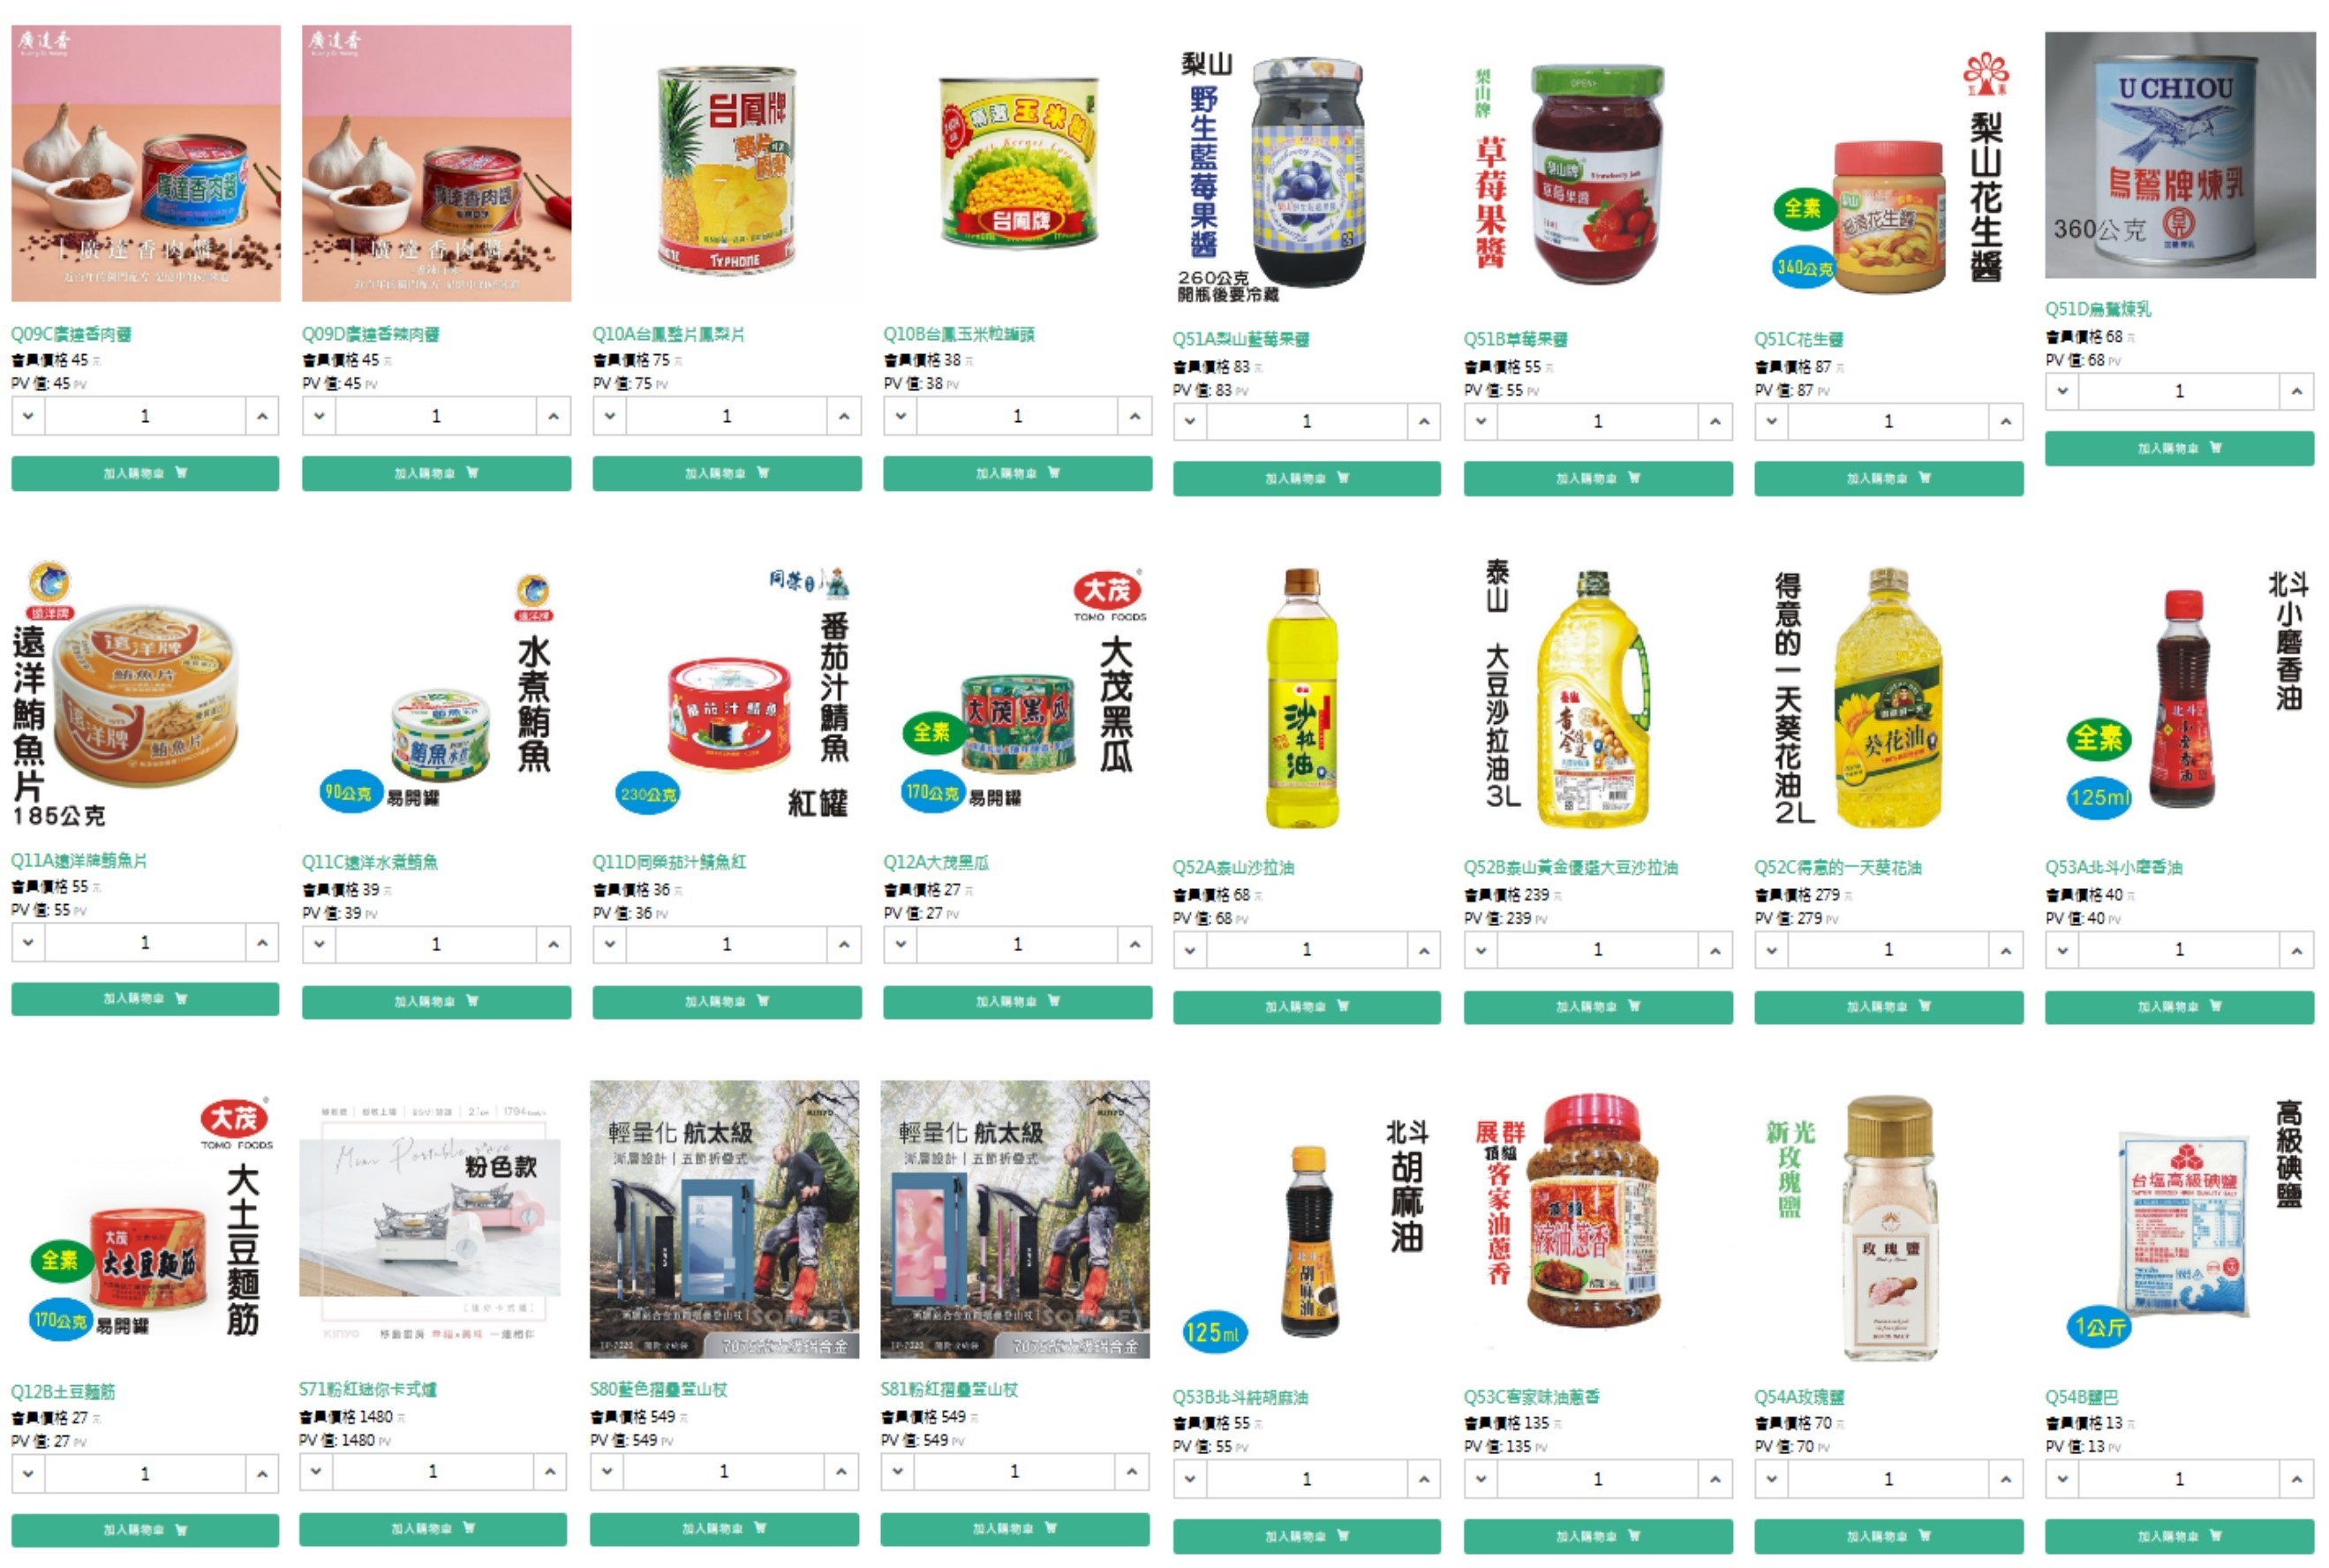Add S80 blue folding trekking pole to cart
The width and height of the screenshot is (2329, 1568).
[724, 1528]
